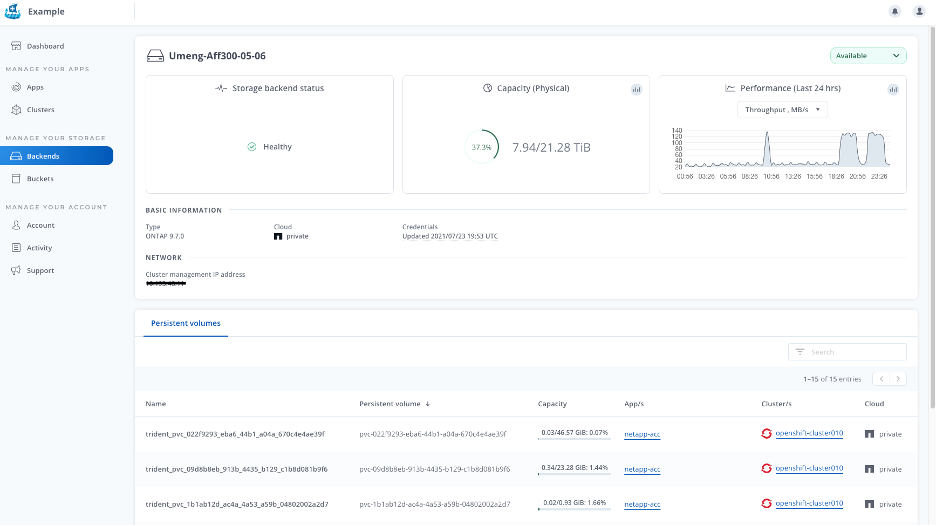This screenshot has width=936, height=526.
Task: Click netapp-acc link in first row
Action: click(x=642, y=435)
